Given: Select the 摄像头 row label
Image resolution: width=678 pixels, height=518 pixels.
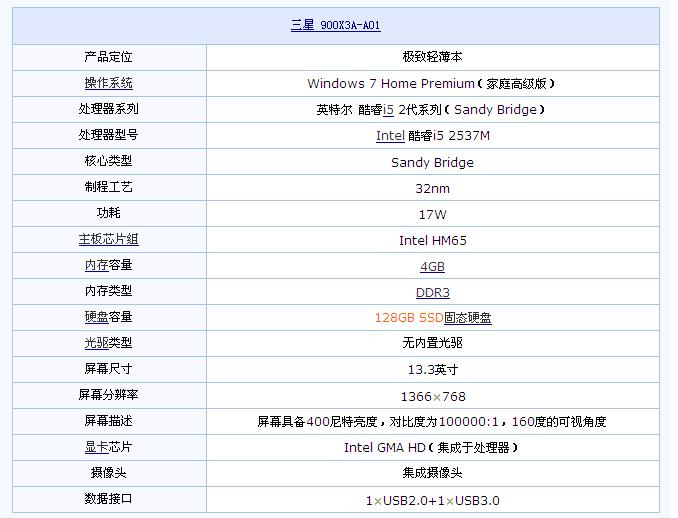Looking at the screenshot, I should pos(109,473).
